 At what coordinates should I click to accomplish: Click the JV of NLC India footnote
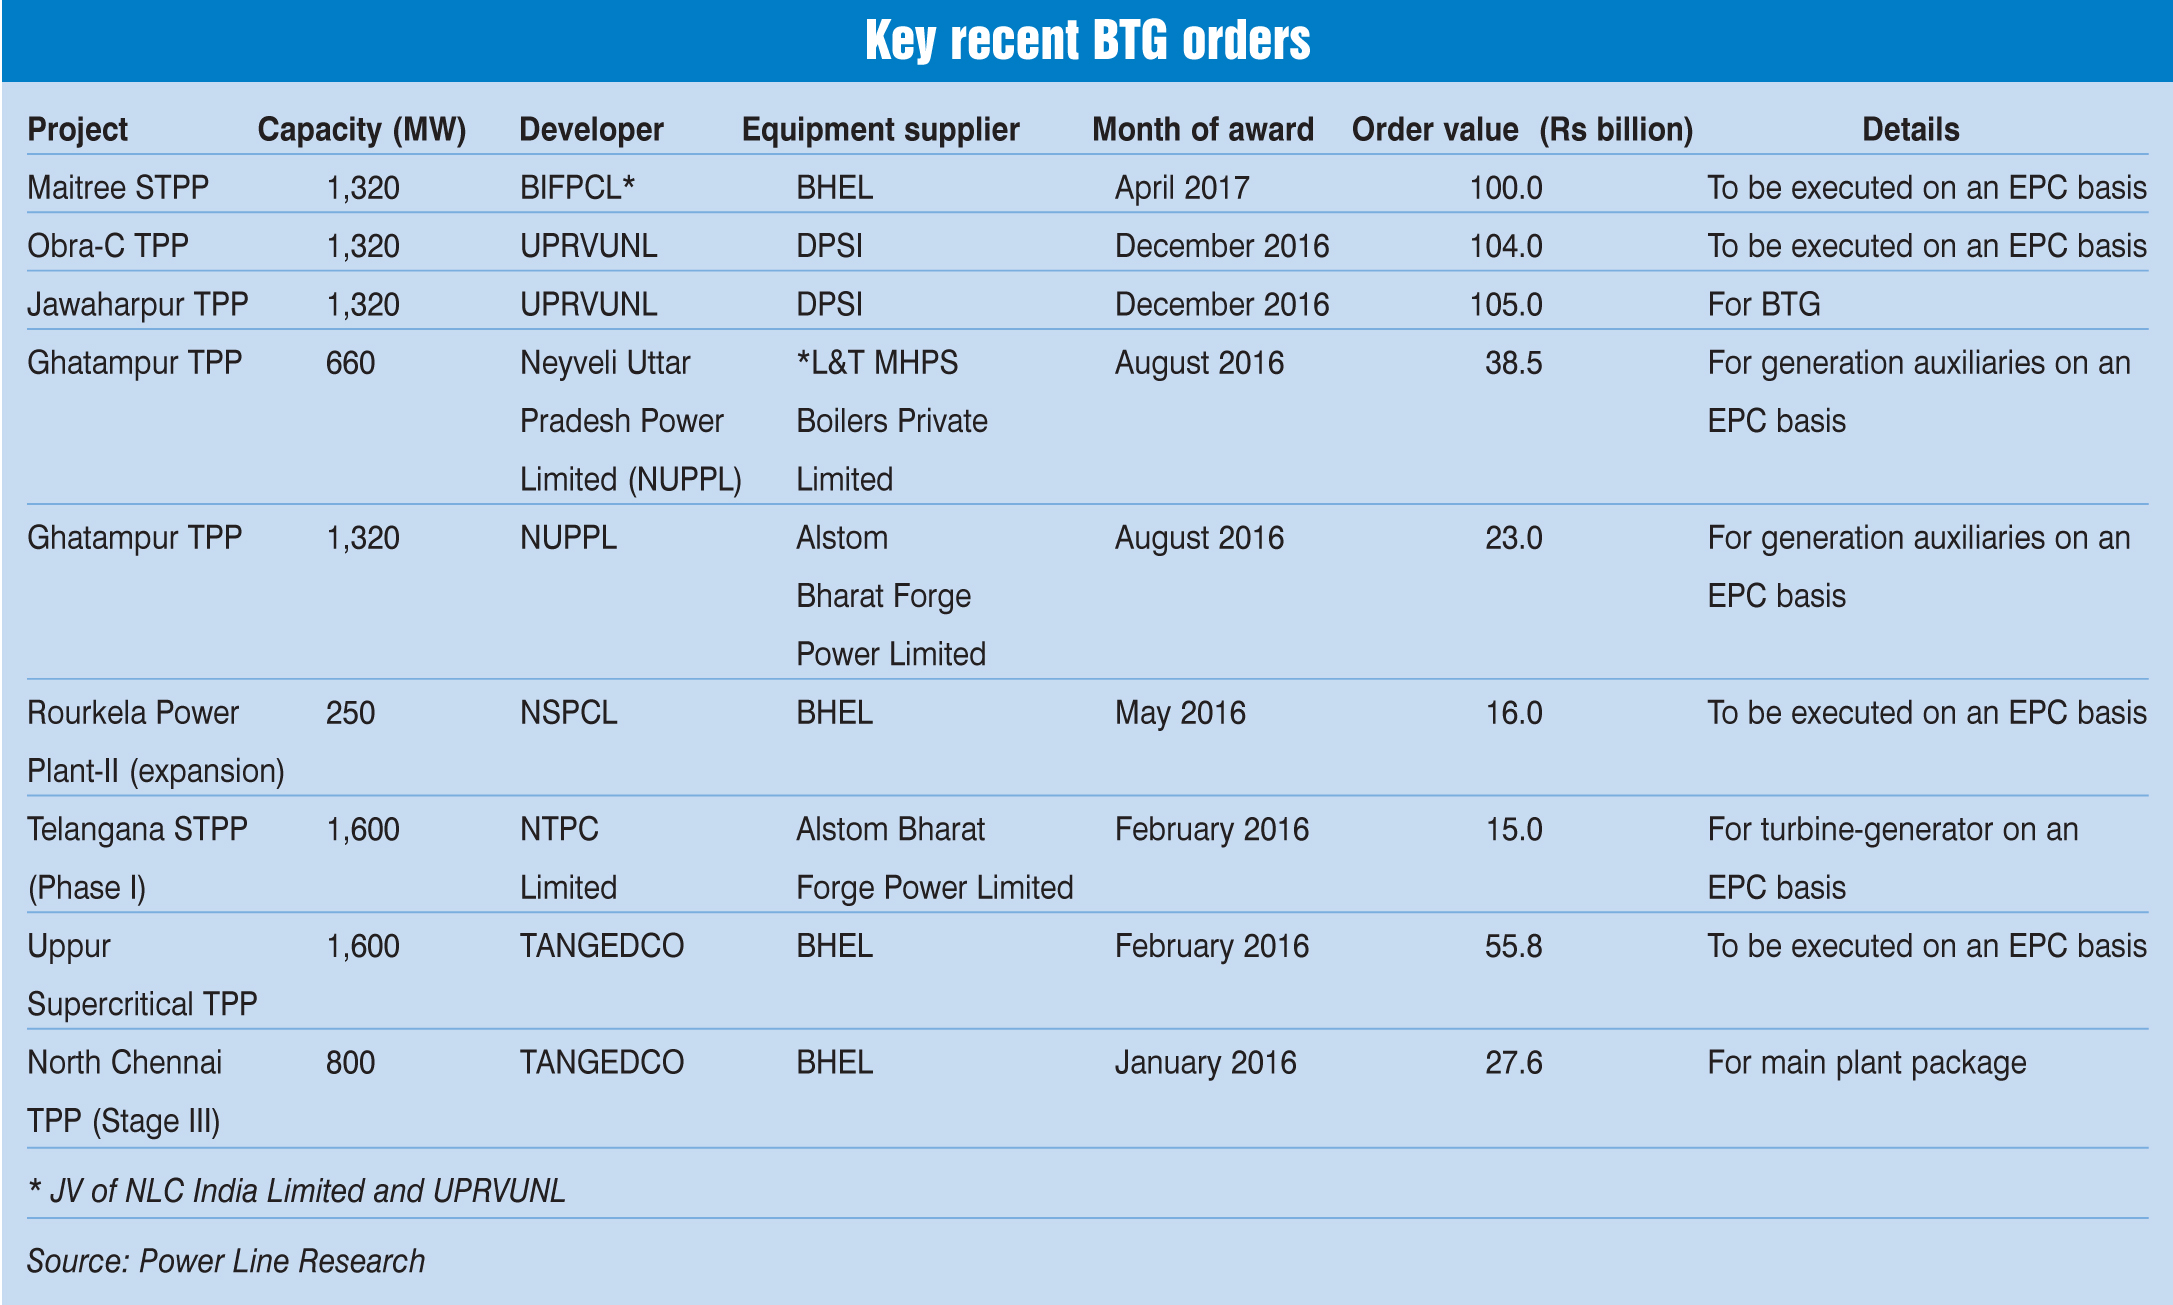pyautogui.click(x=297, y=1190)
